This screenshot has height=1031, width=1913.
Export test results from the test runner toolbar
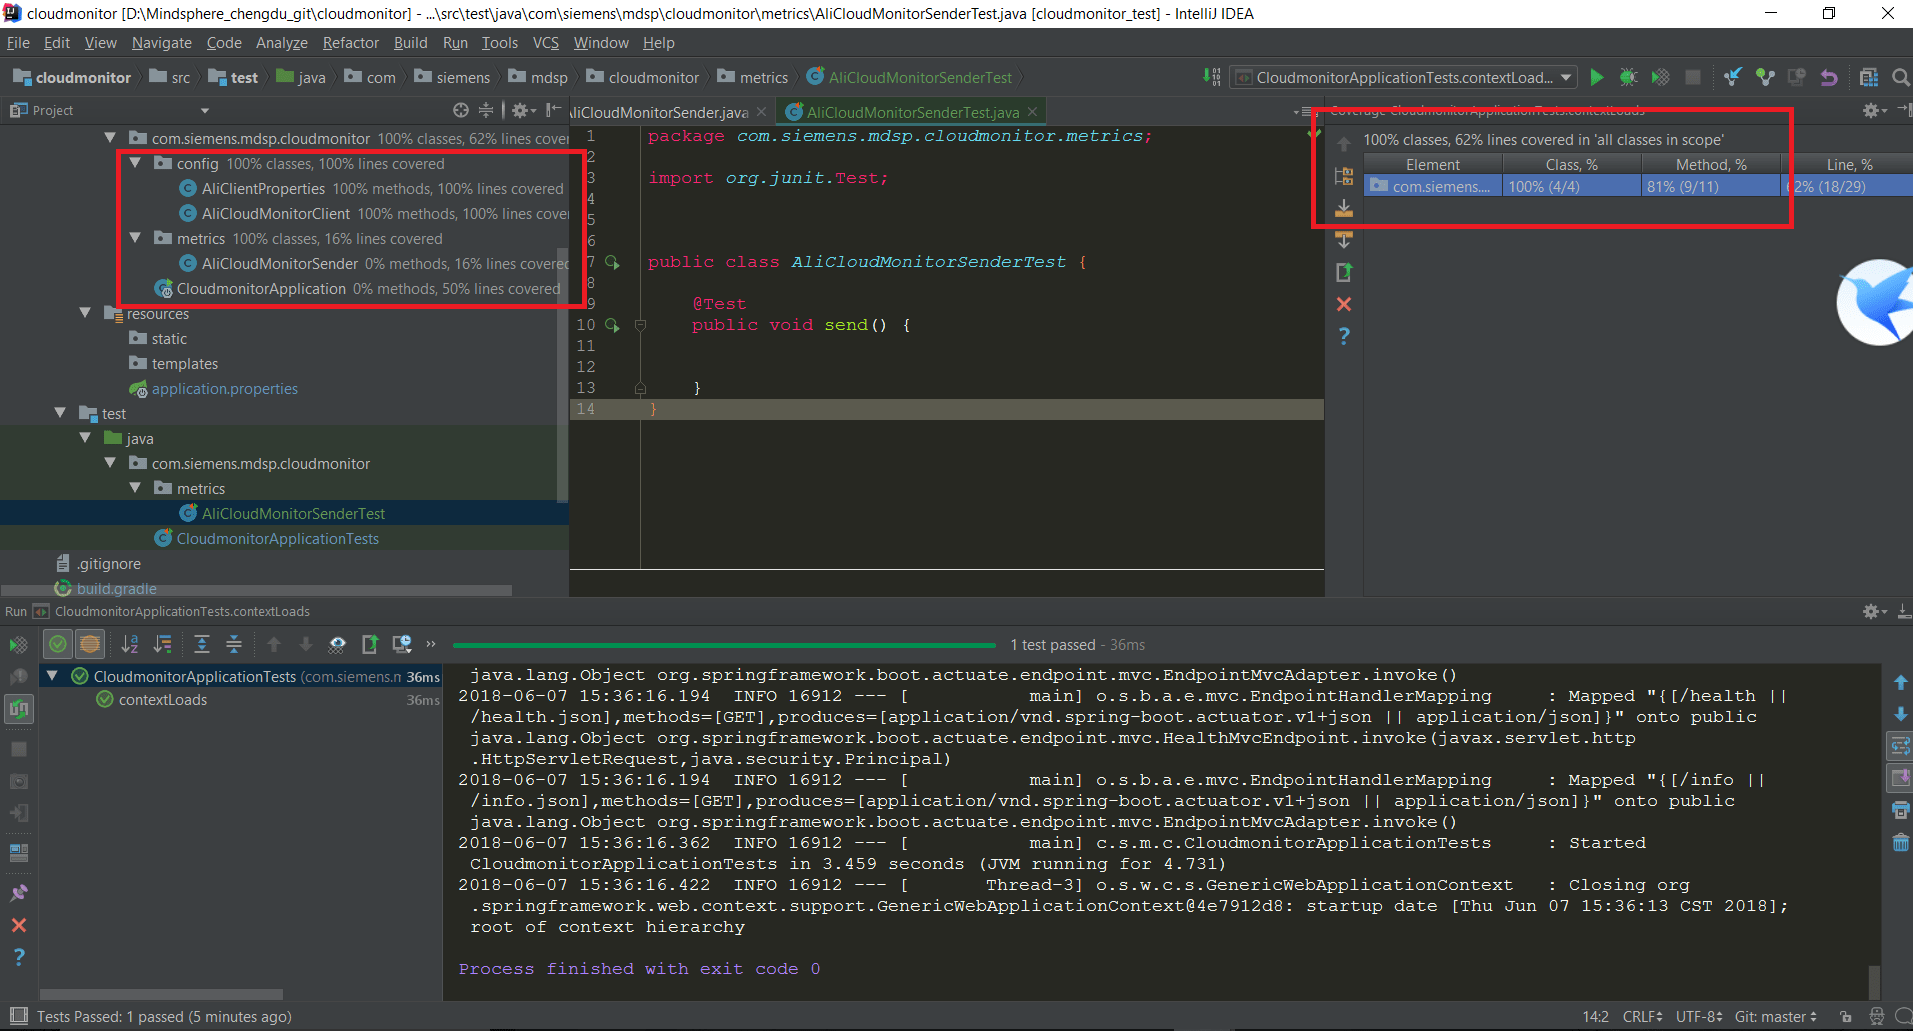point(370,644)
